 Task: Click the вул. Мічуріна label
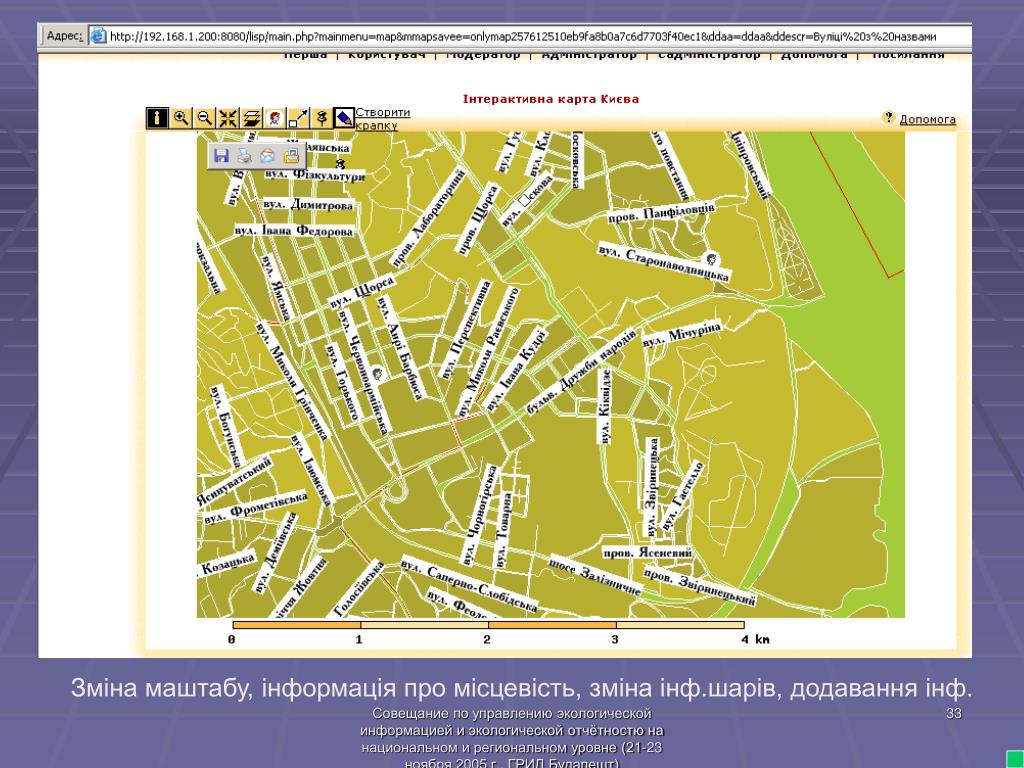click(682, 334)
